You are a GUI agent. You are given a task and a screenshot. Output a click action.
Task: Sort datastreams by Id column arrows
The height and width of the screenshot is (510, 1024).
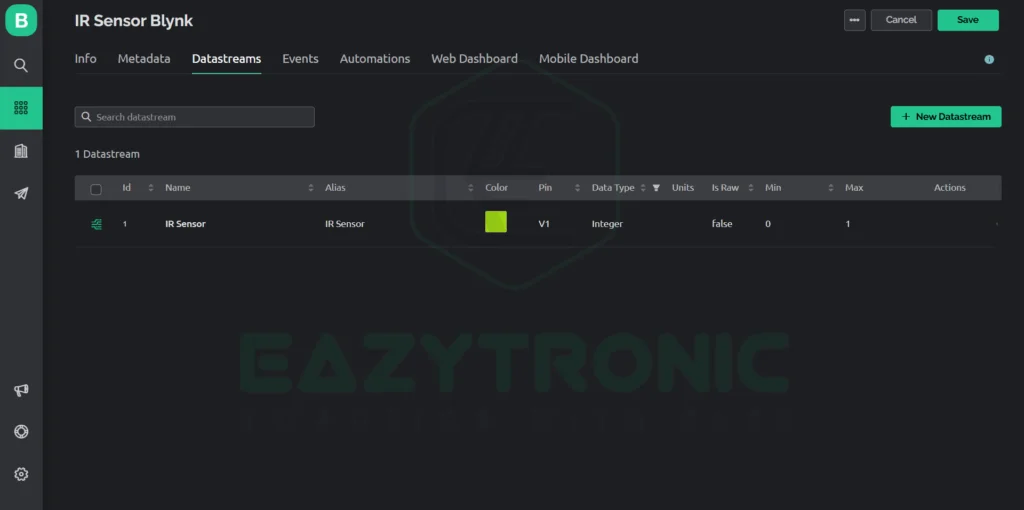151,188
